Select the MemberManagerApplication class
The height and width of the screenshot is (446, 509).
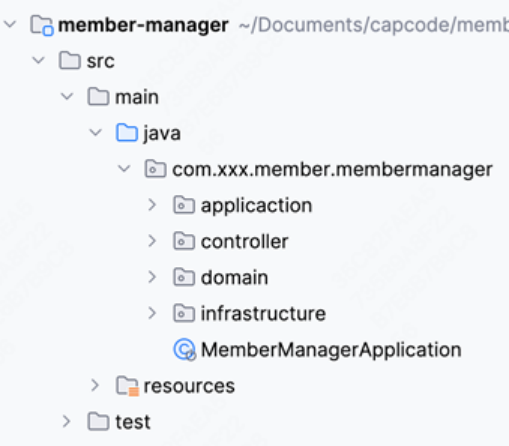pos(331,350)
